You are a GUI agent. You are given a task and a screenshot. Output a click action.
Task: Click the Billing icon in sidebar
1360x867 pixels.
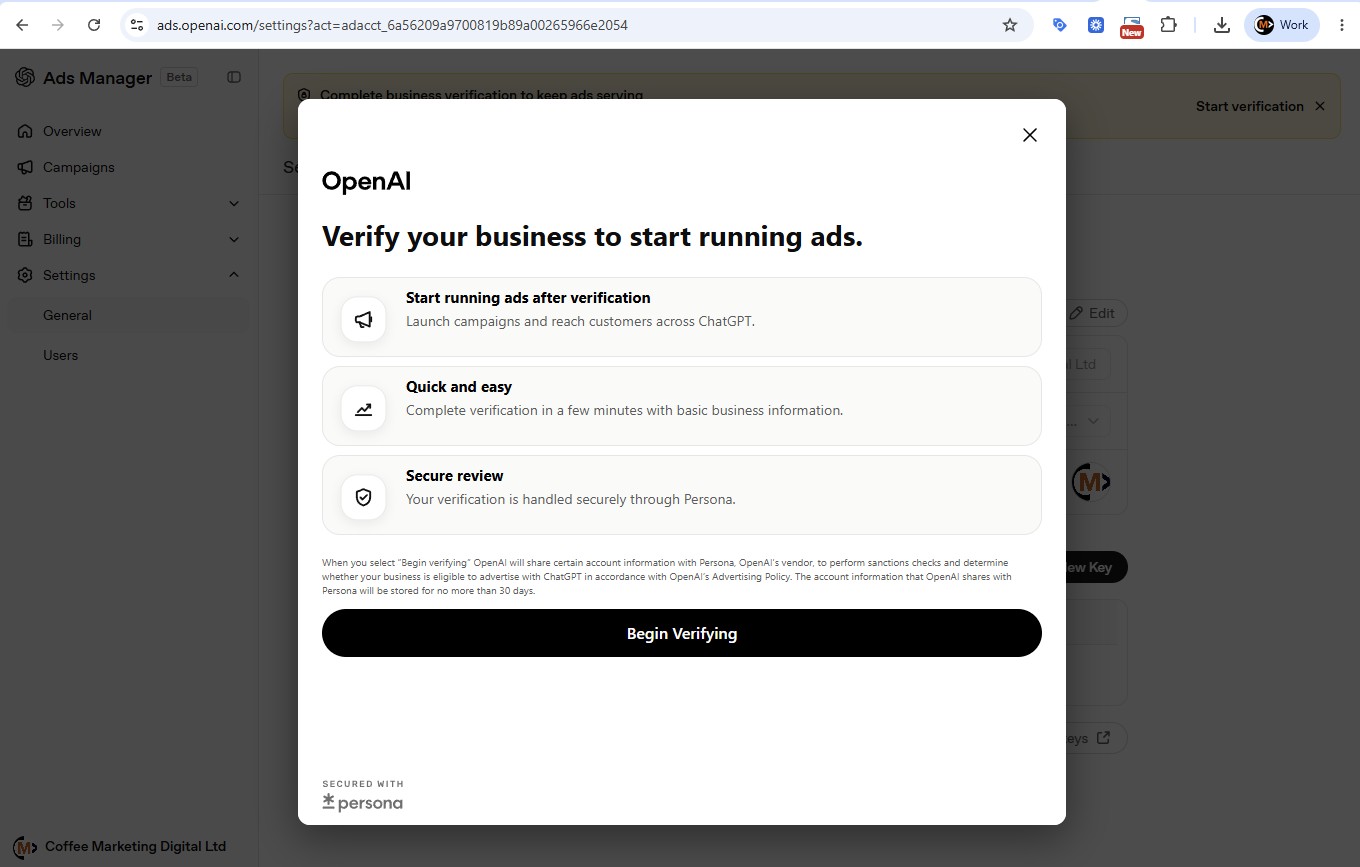pyautogui.click(x=25, y=239)
